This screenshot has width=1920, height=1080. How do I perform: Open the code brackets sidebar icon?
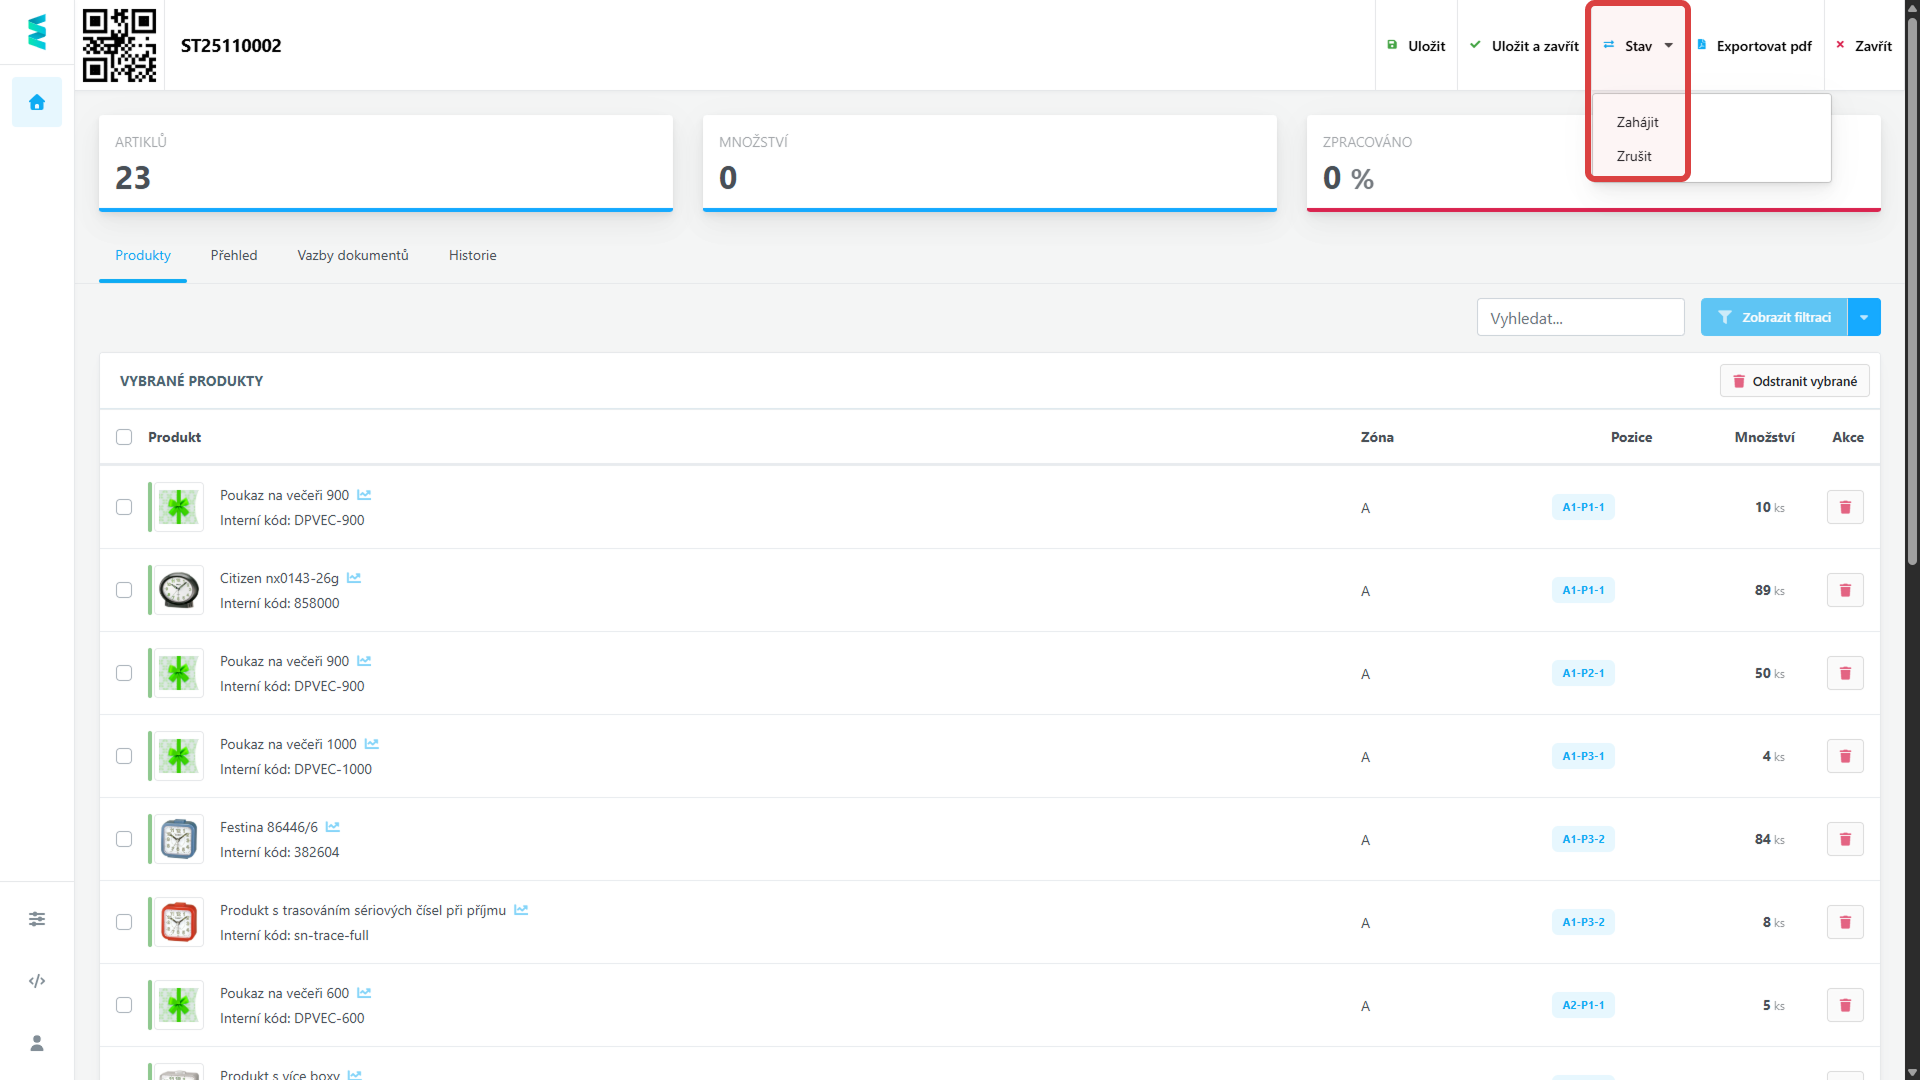click(37, 981)
